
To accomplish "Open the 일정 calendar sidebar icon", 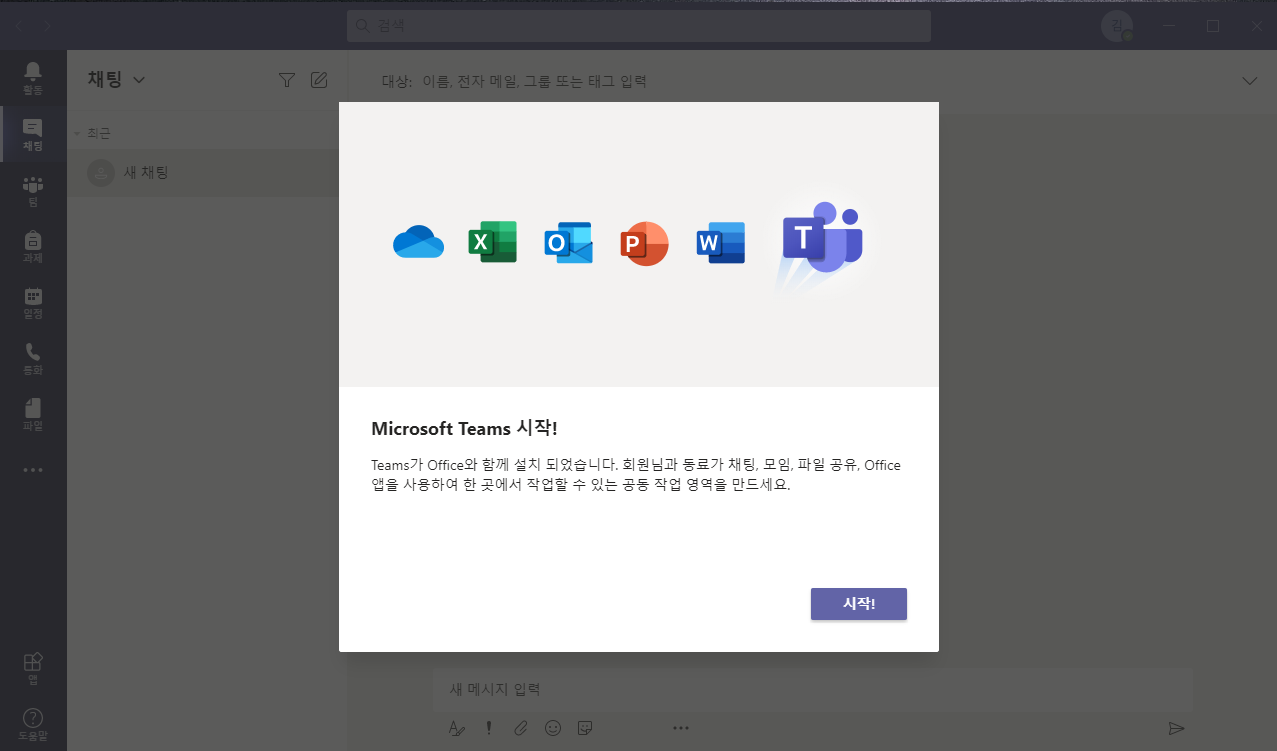I will click(x=33, y=302).
